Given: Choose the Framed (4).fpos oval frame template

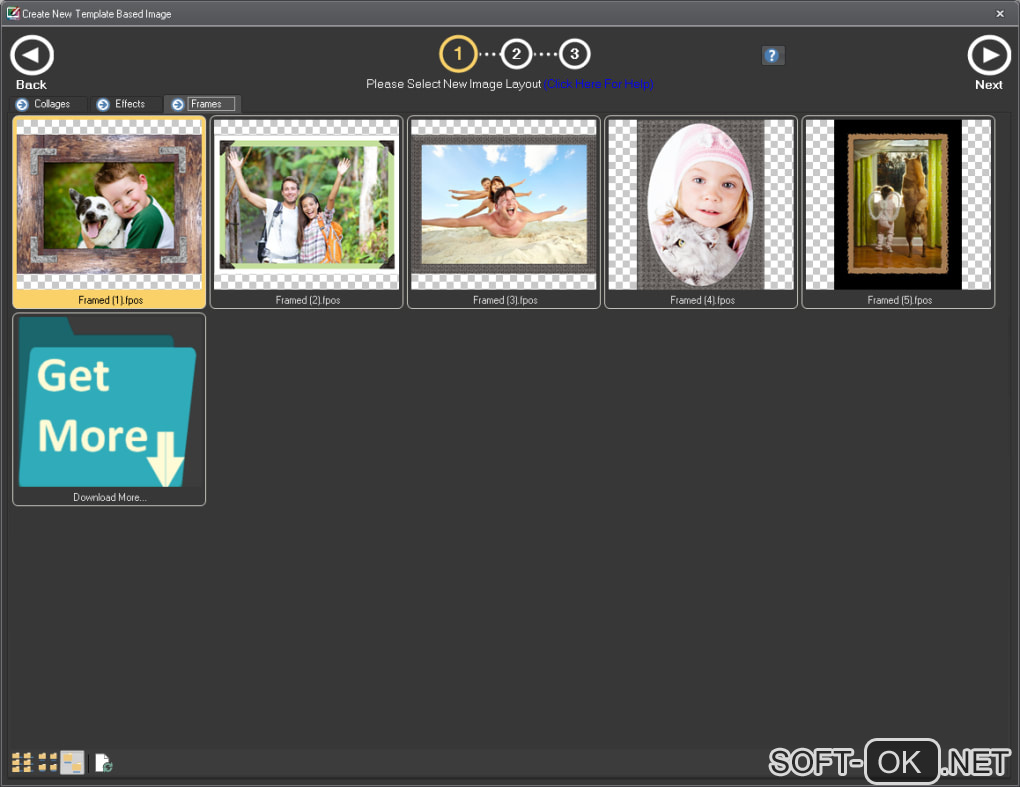Looking at the screenshot, I should pos(701,212).
